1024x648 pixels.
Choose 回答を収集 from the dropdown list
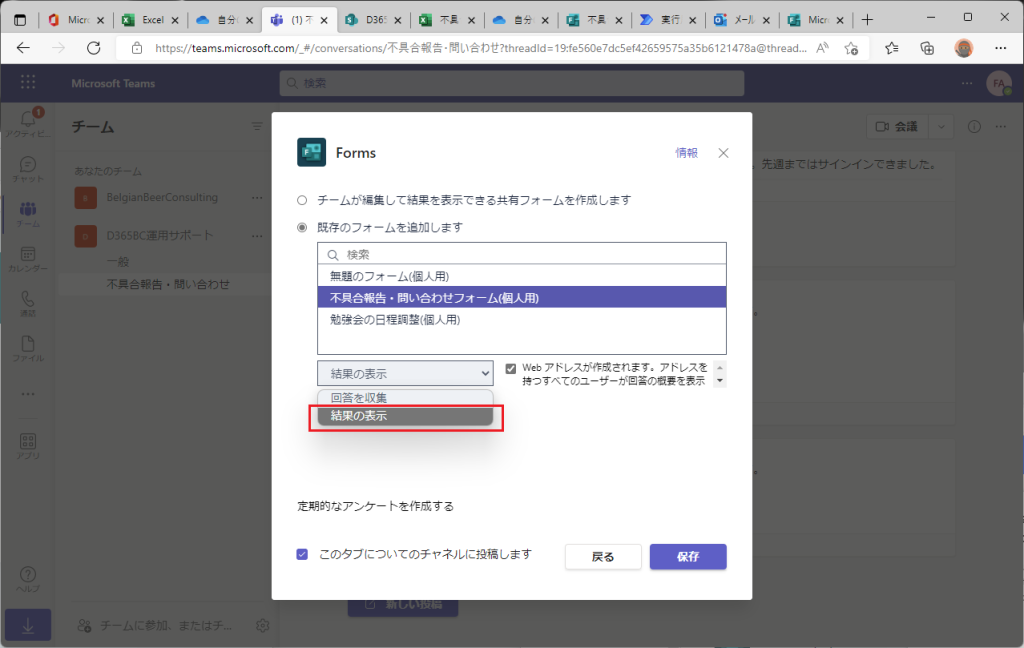tap(405, 398)
